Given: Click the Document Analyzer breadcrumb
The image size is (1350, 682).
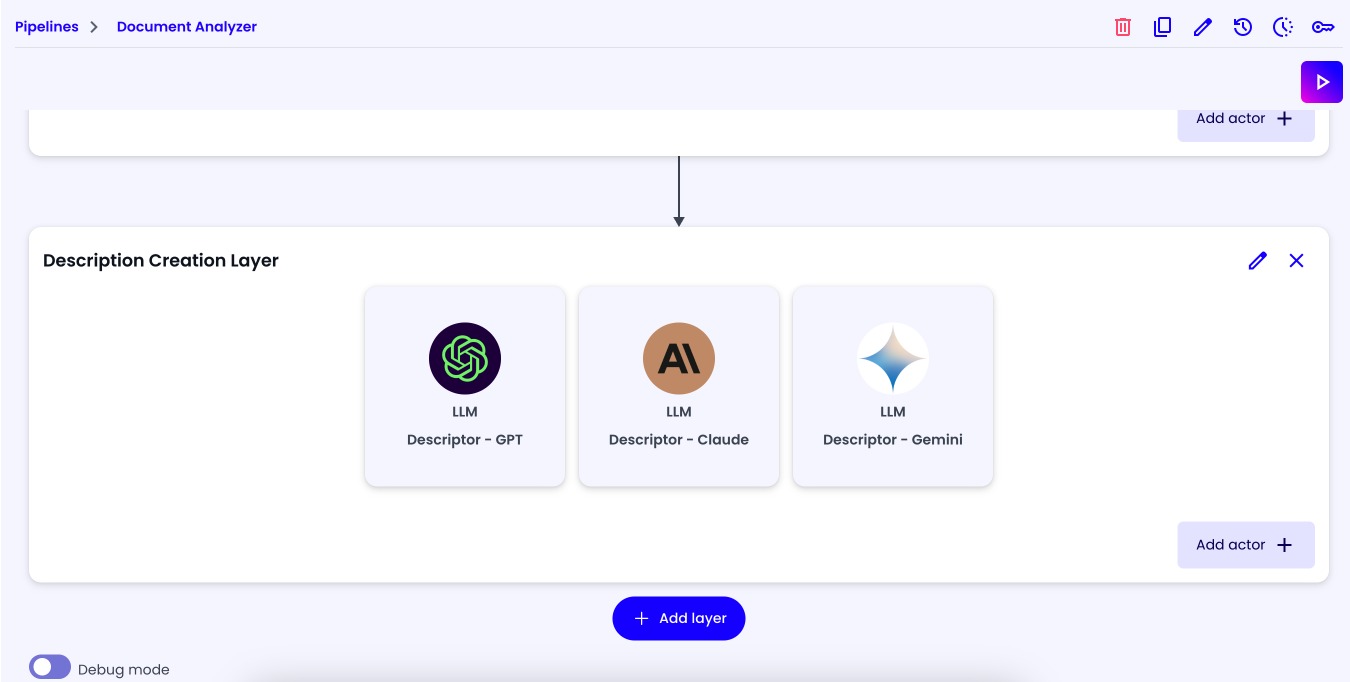Looking at the screenshot, I should click(x=187, y=27).
